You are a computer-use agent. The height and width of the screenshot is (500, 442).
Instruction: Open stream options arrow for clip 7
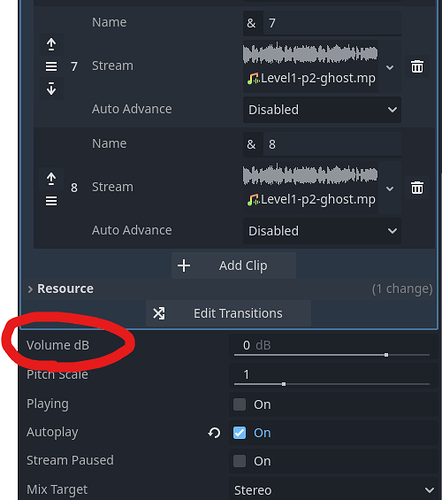[x=390, y=67]
